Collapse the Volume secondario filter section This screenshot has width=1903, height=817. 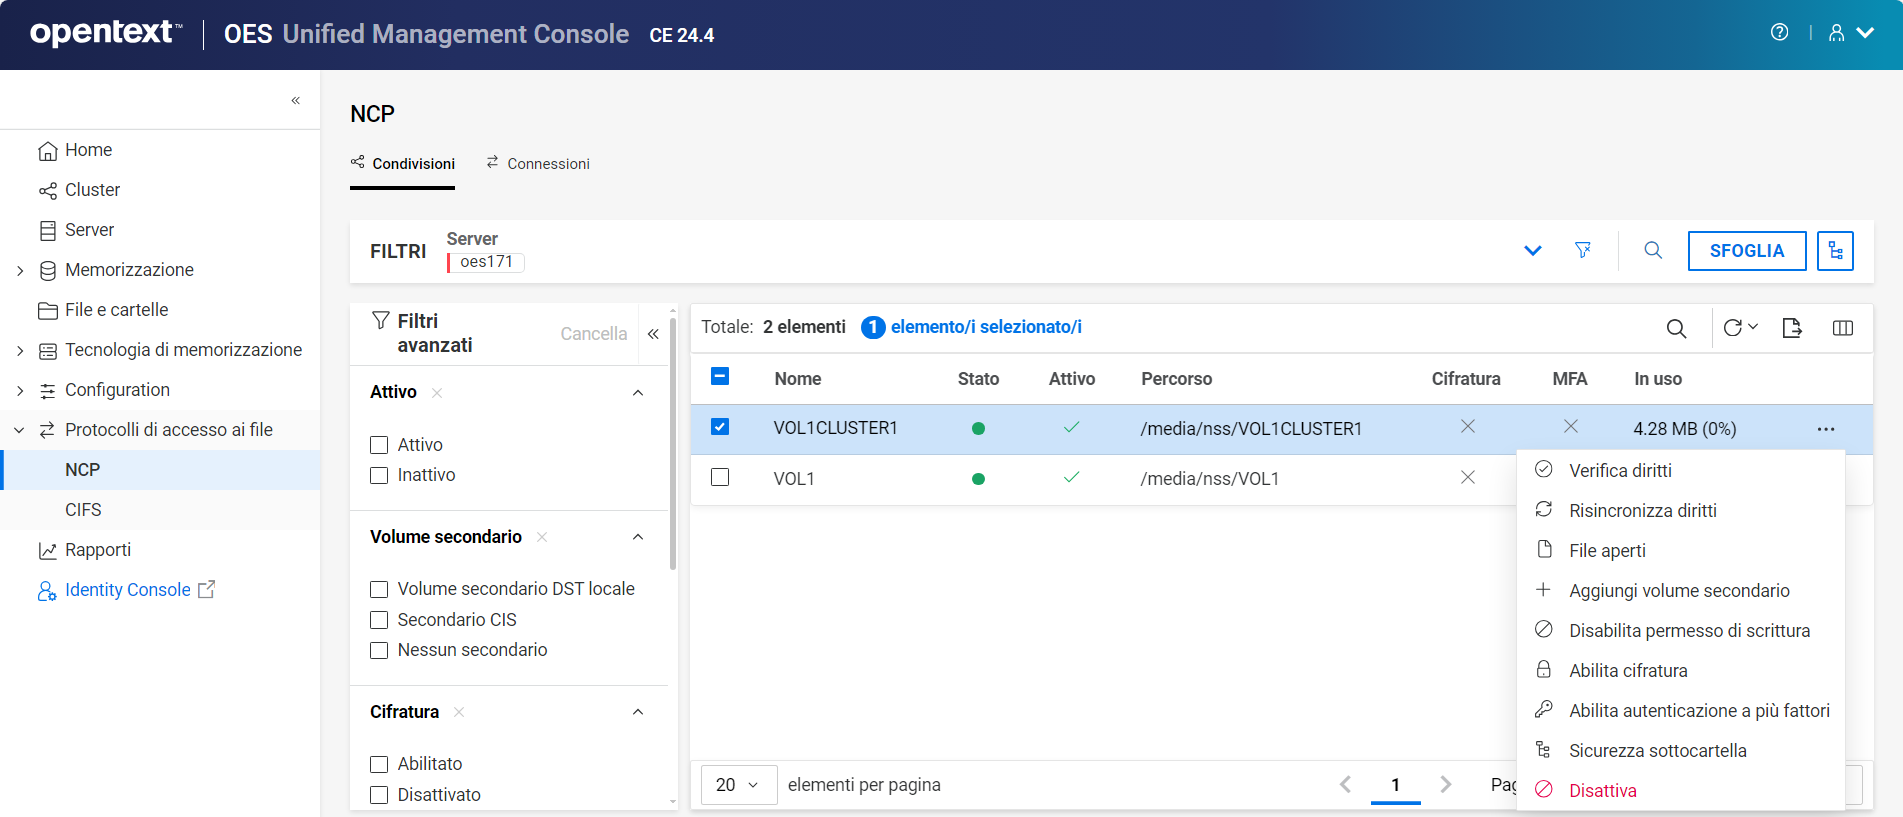638,537
